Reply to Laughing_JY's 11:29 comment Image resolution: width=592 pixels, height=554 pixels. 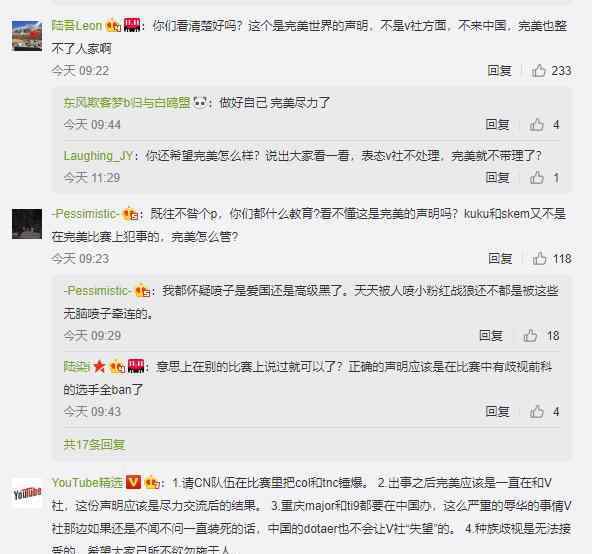(x=497, y=177)
